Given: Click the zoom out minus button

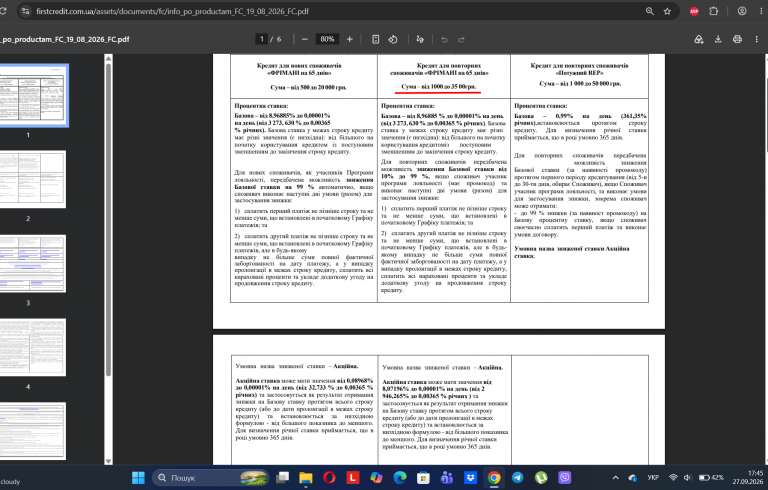Looking at the screenshot, I should tap(305, 39).
